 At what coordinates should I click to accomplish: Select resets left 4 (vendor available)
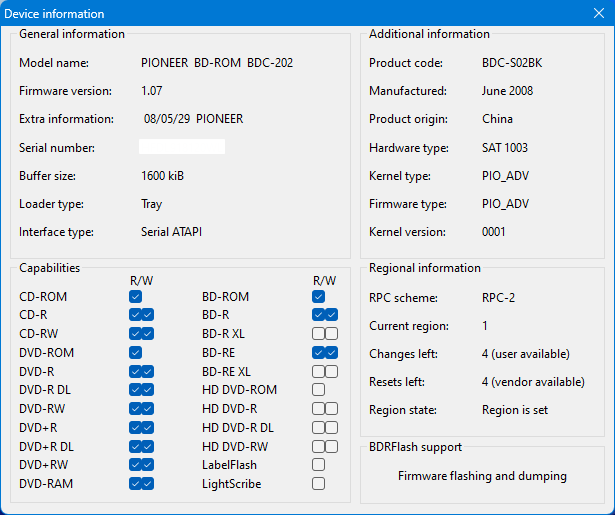[533, 382]
